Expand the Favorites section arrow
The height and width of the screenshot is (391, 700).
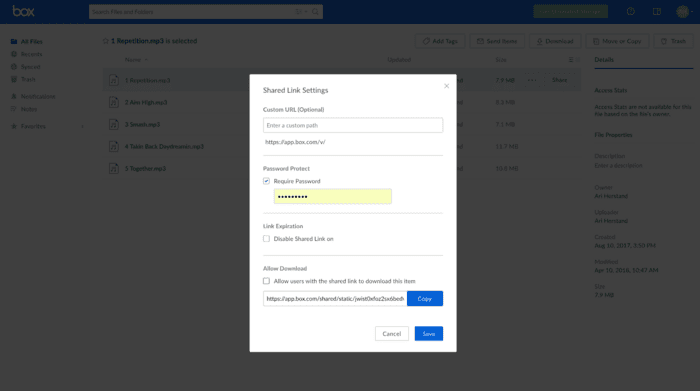click(x=83, y=126)
